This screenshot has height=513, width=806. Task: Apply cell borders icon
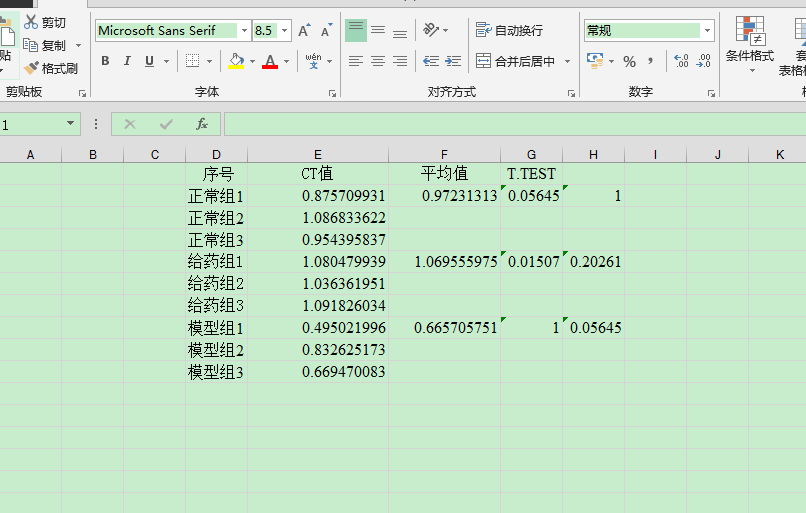192,61
